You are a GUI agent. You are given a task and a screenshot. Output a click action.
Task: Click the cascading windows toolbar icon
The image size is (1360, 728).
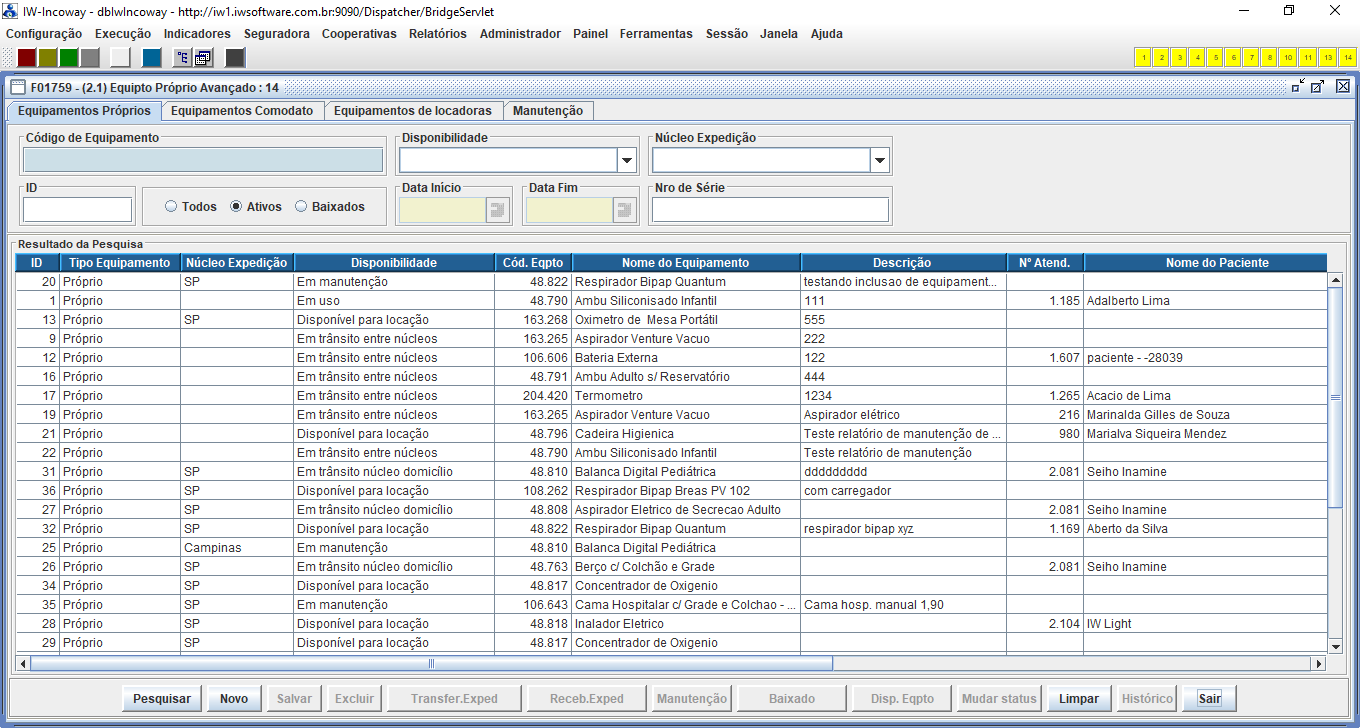click(203, 57)
